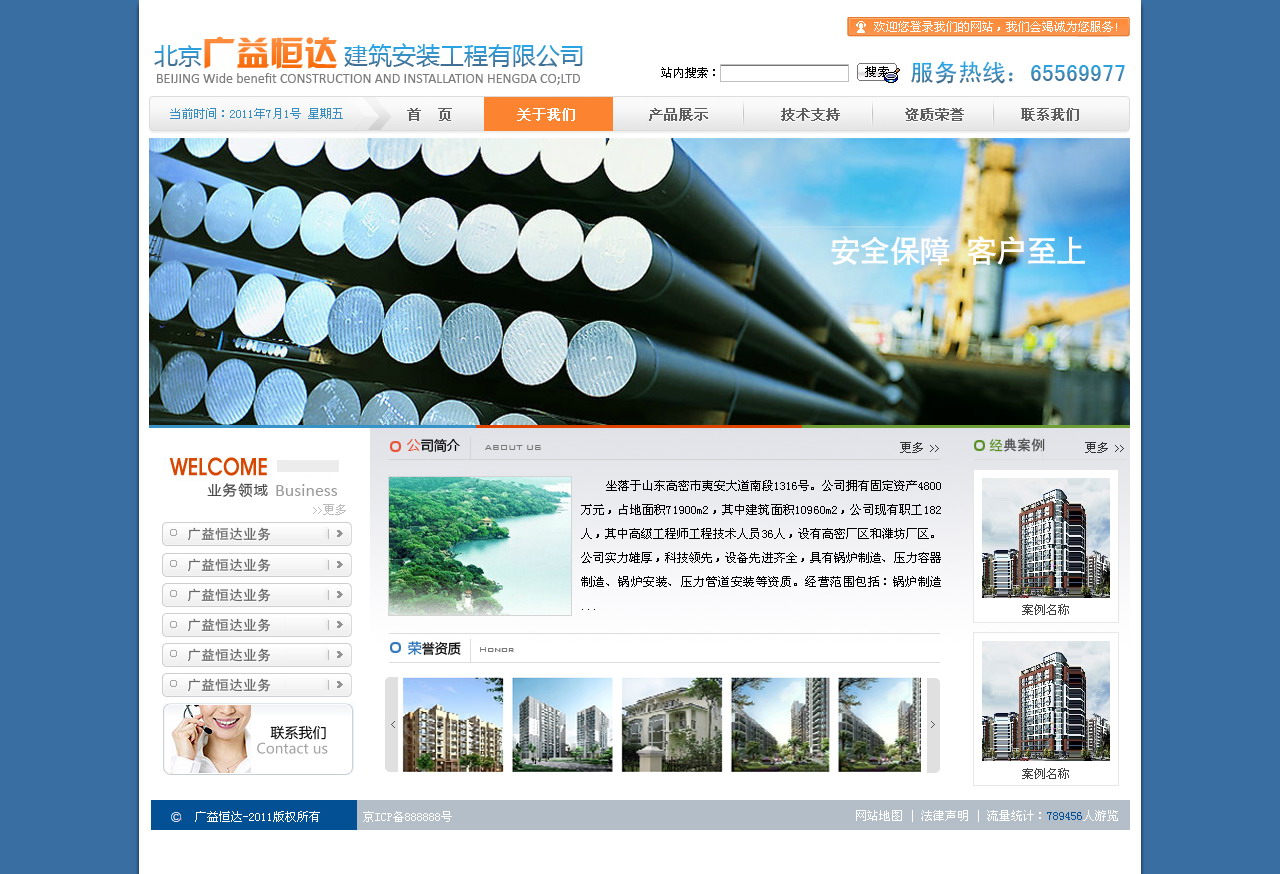Open the first 案例名称 building thumbnail
The image size is (1280, 874).
(x=1046, y=538)
